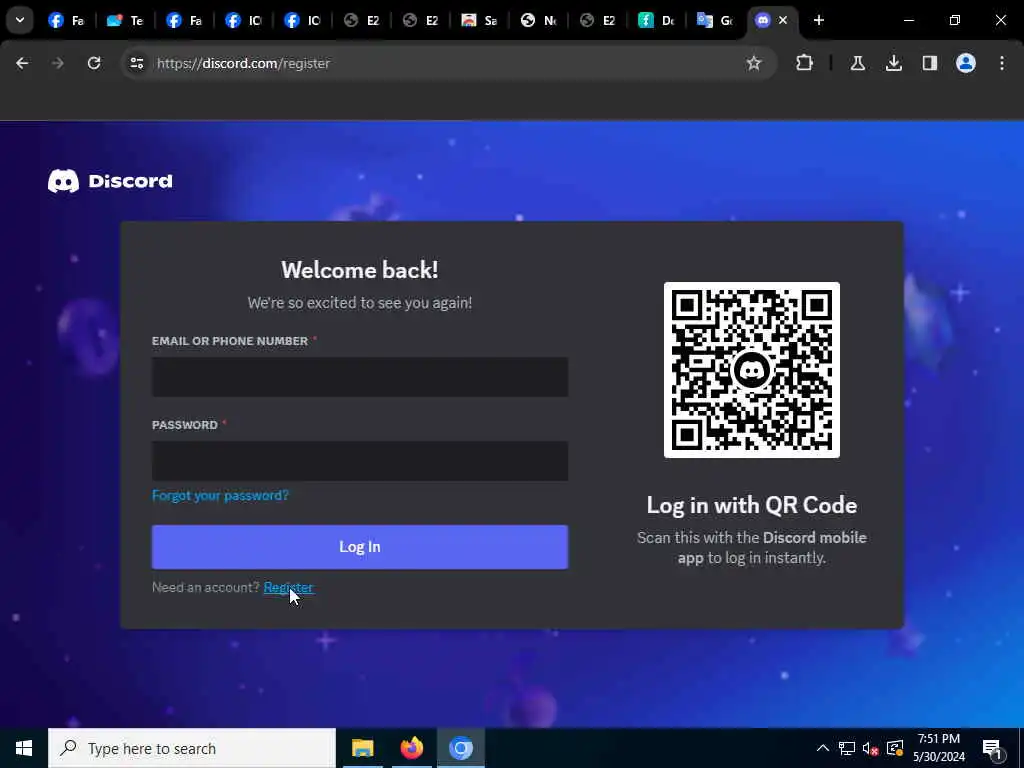
Task: Toggle the browser side panel icon
Action: click(x=929, y=63)
